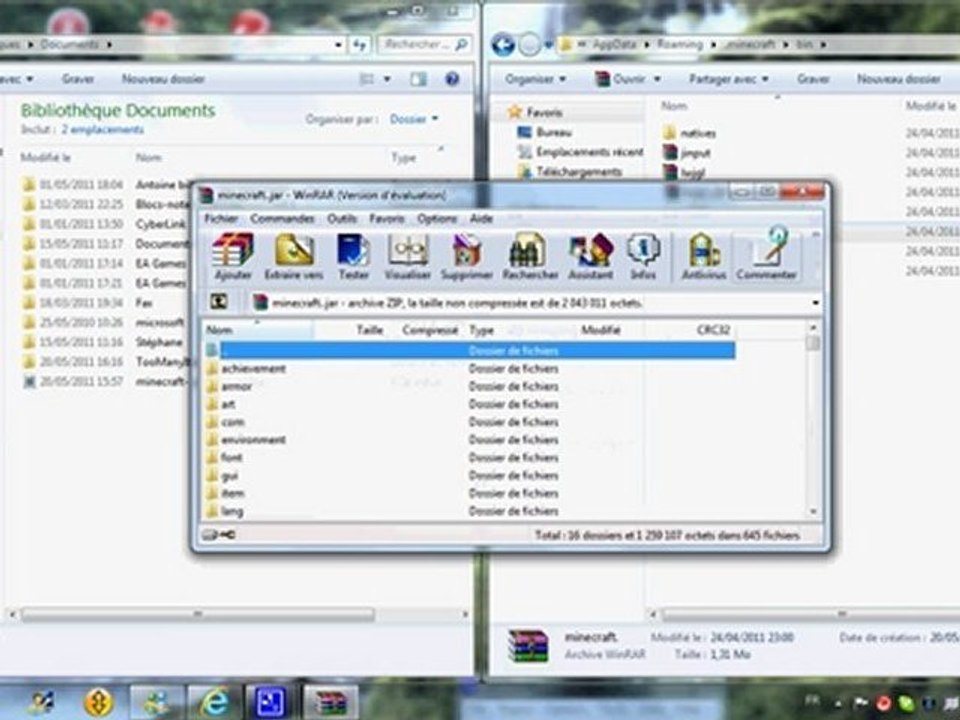Open recent pages dropdown beside navigation arrows
Screen dimensions: 960x720
[x=548, y=45]
